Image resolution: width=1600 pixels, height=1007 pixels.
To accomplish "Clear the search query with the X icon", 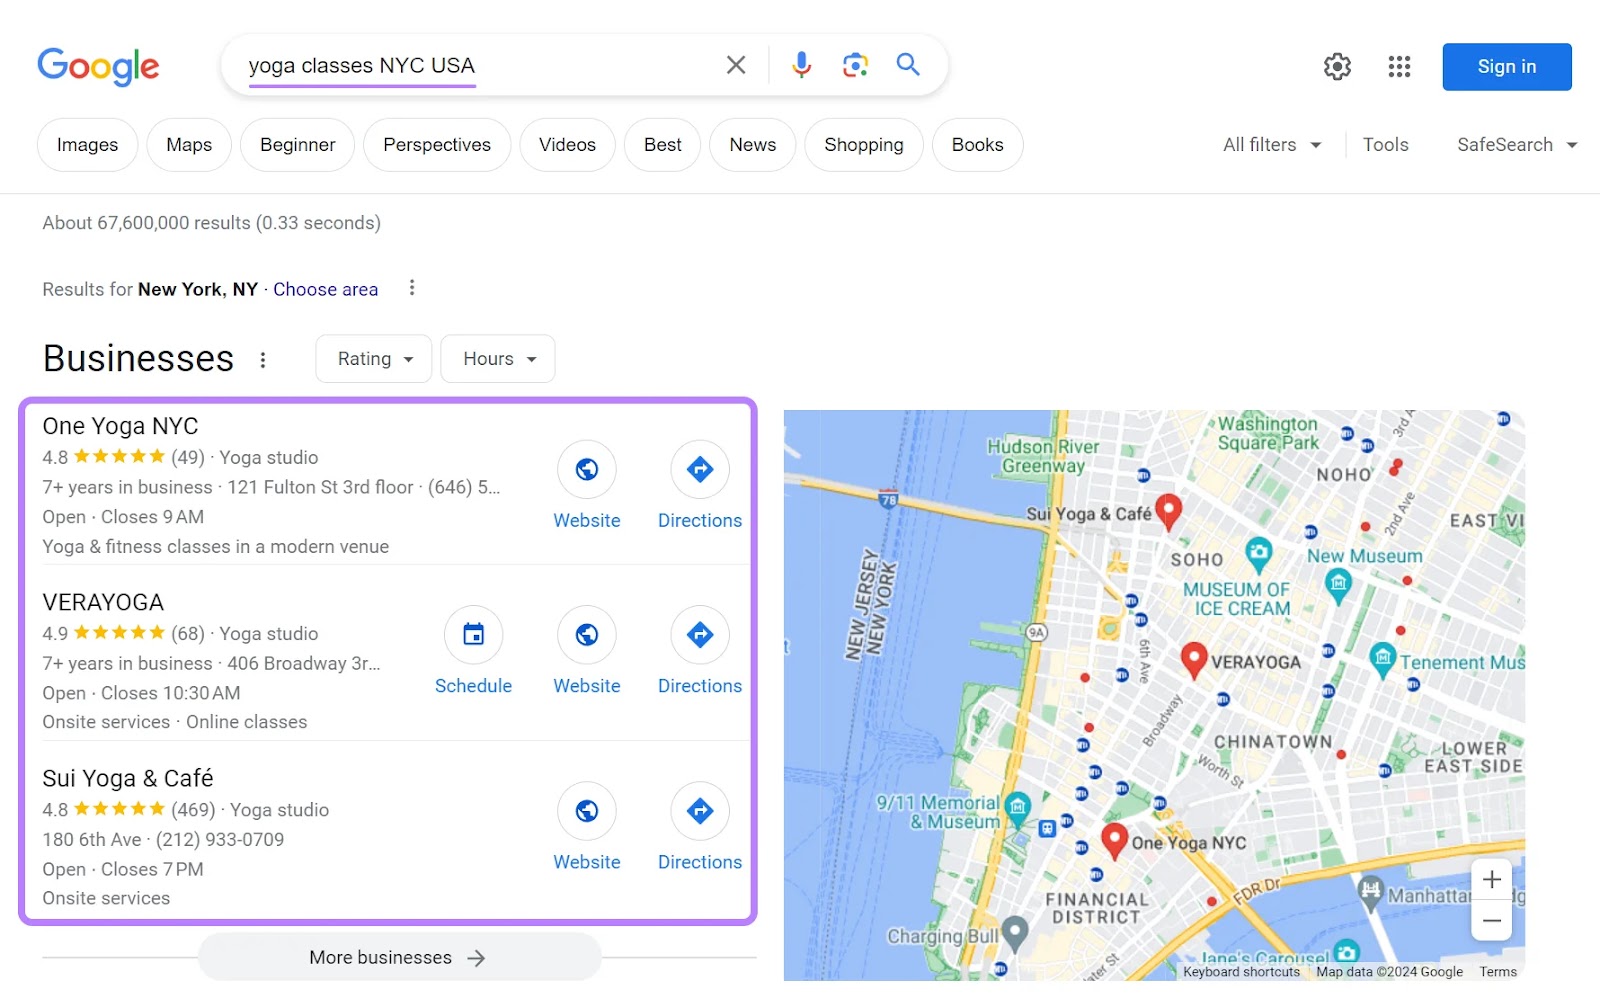I will point(736,64).
